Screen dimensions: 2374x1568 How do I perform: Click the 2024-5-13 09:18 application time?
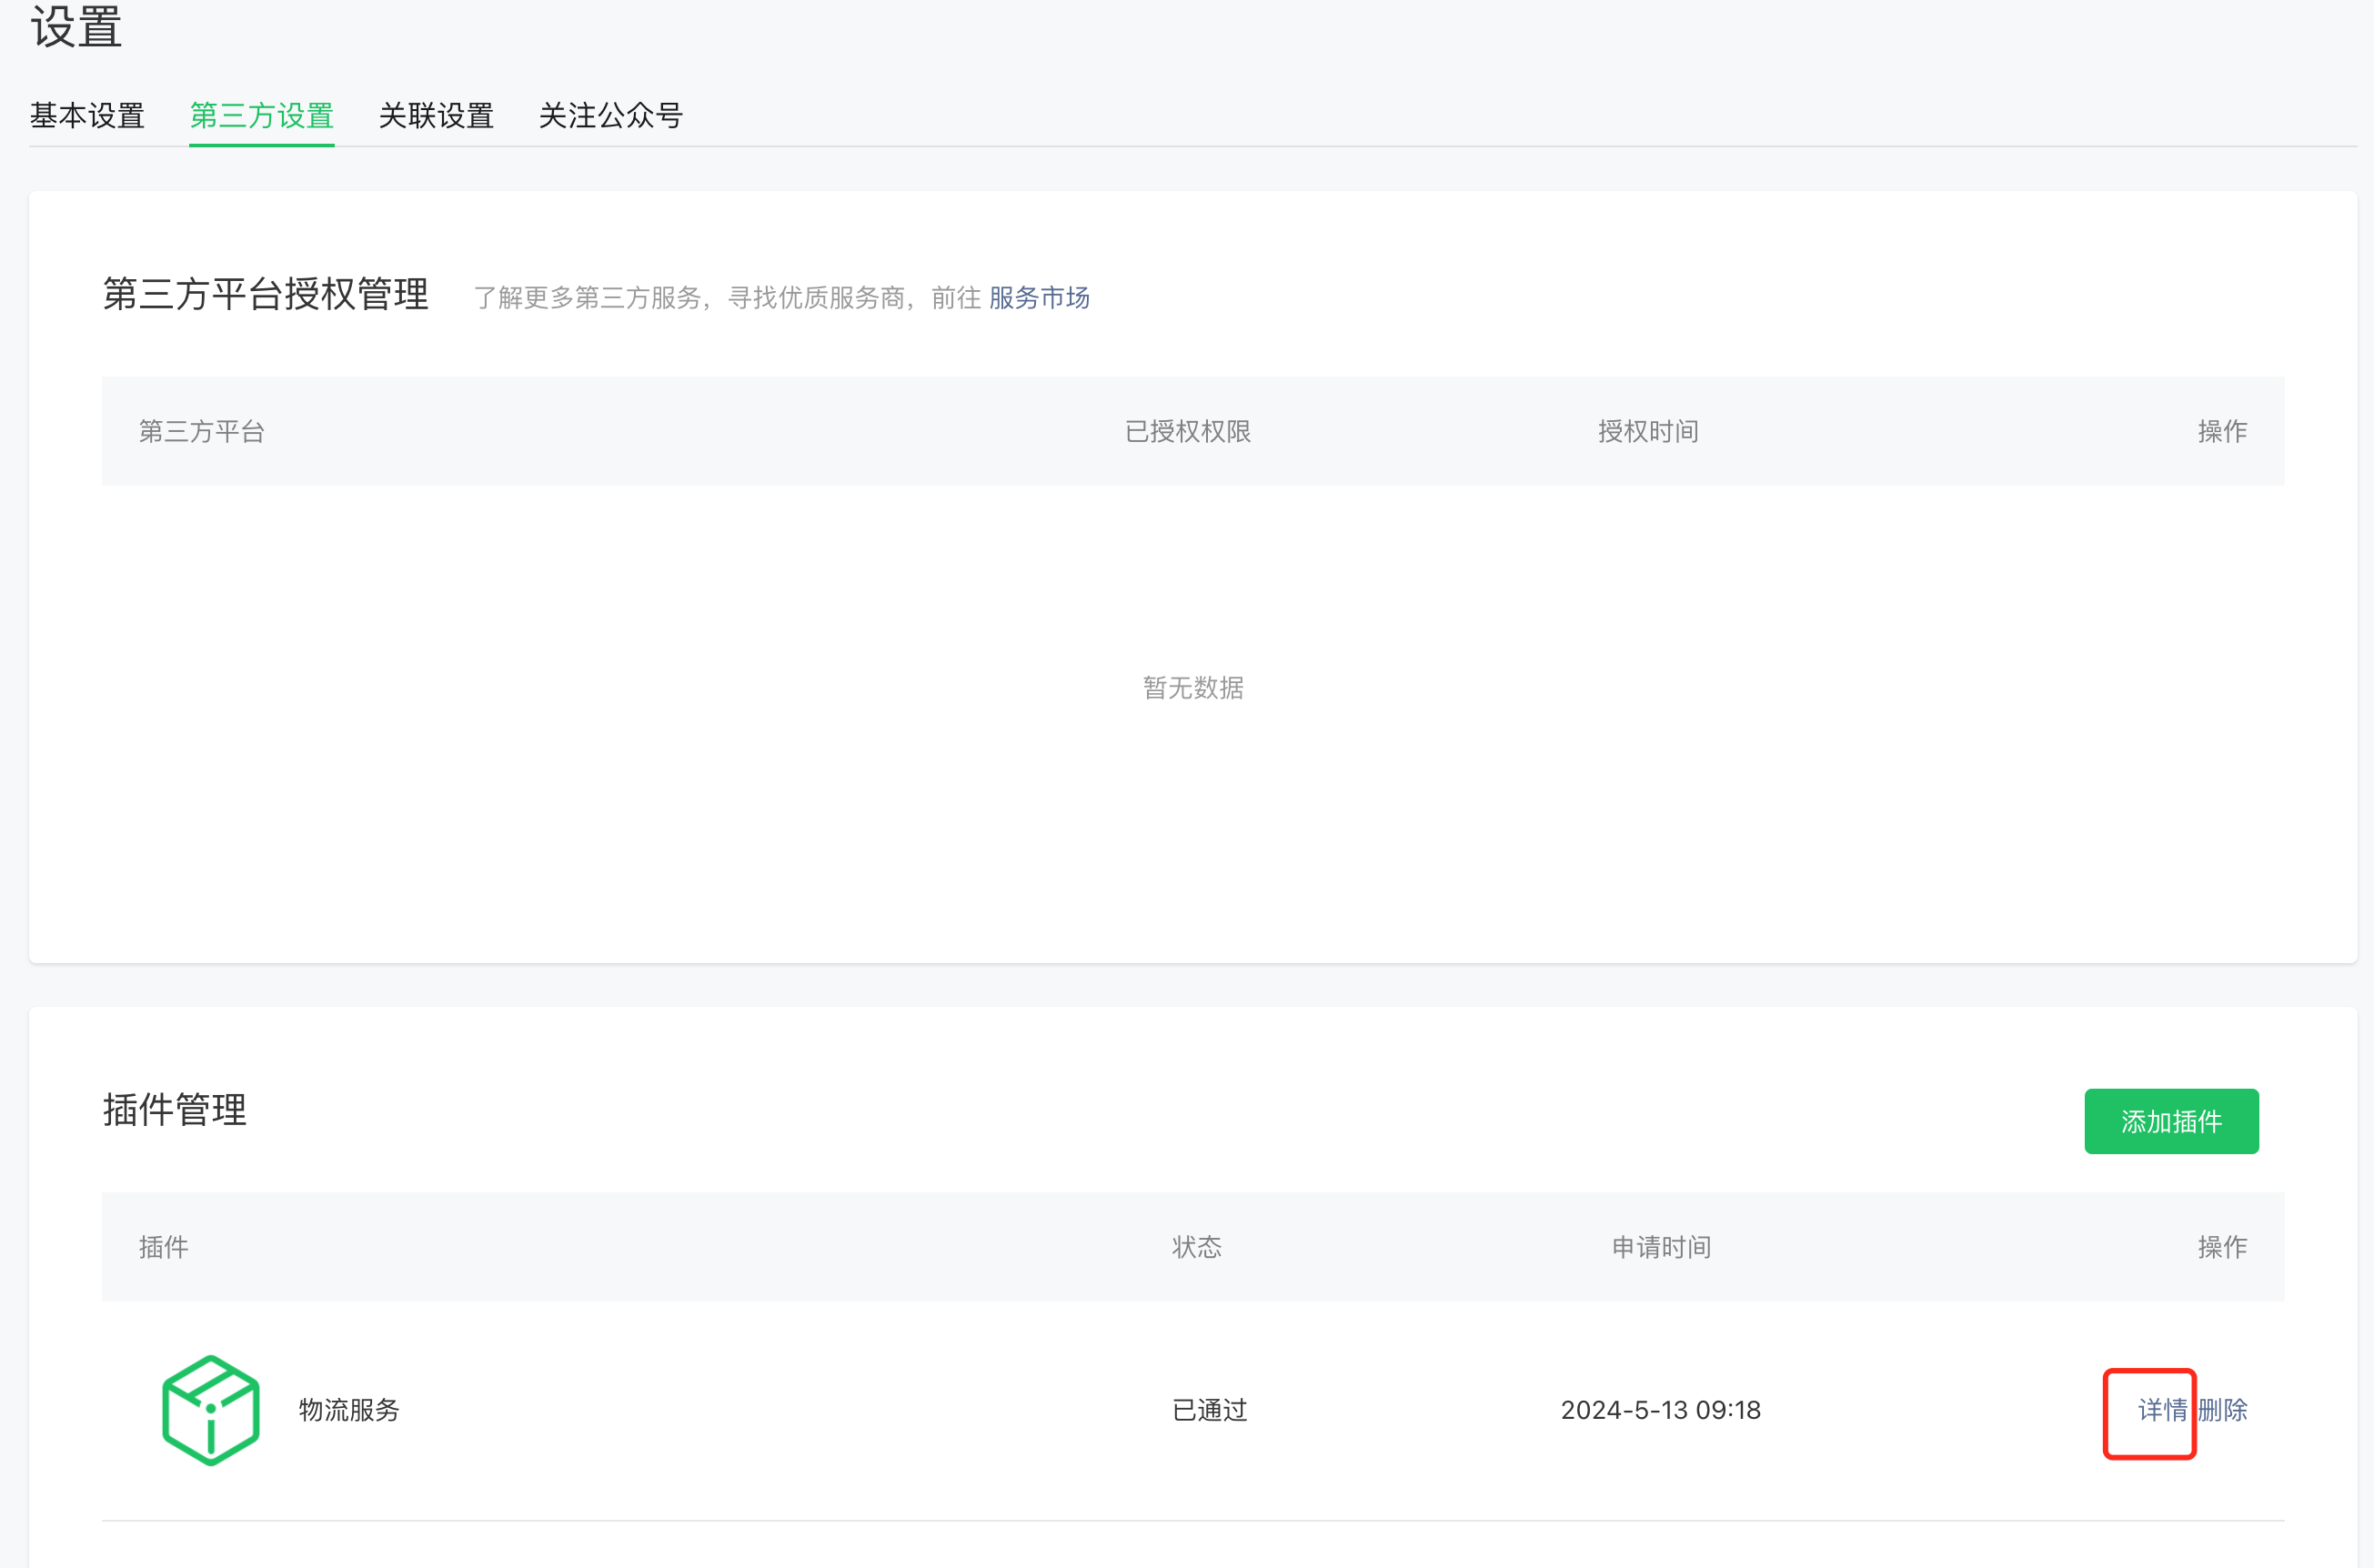pyautogui.click(x=1660, y=1410)
